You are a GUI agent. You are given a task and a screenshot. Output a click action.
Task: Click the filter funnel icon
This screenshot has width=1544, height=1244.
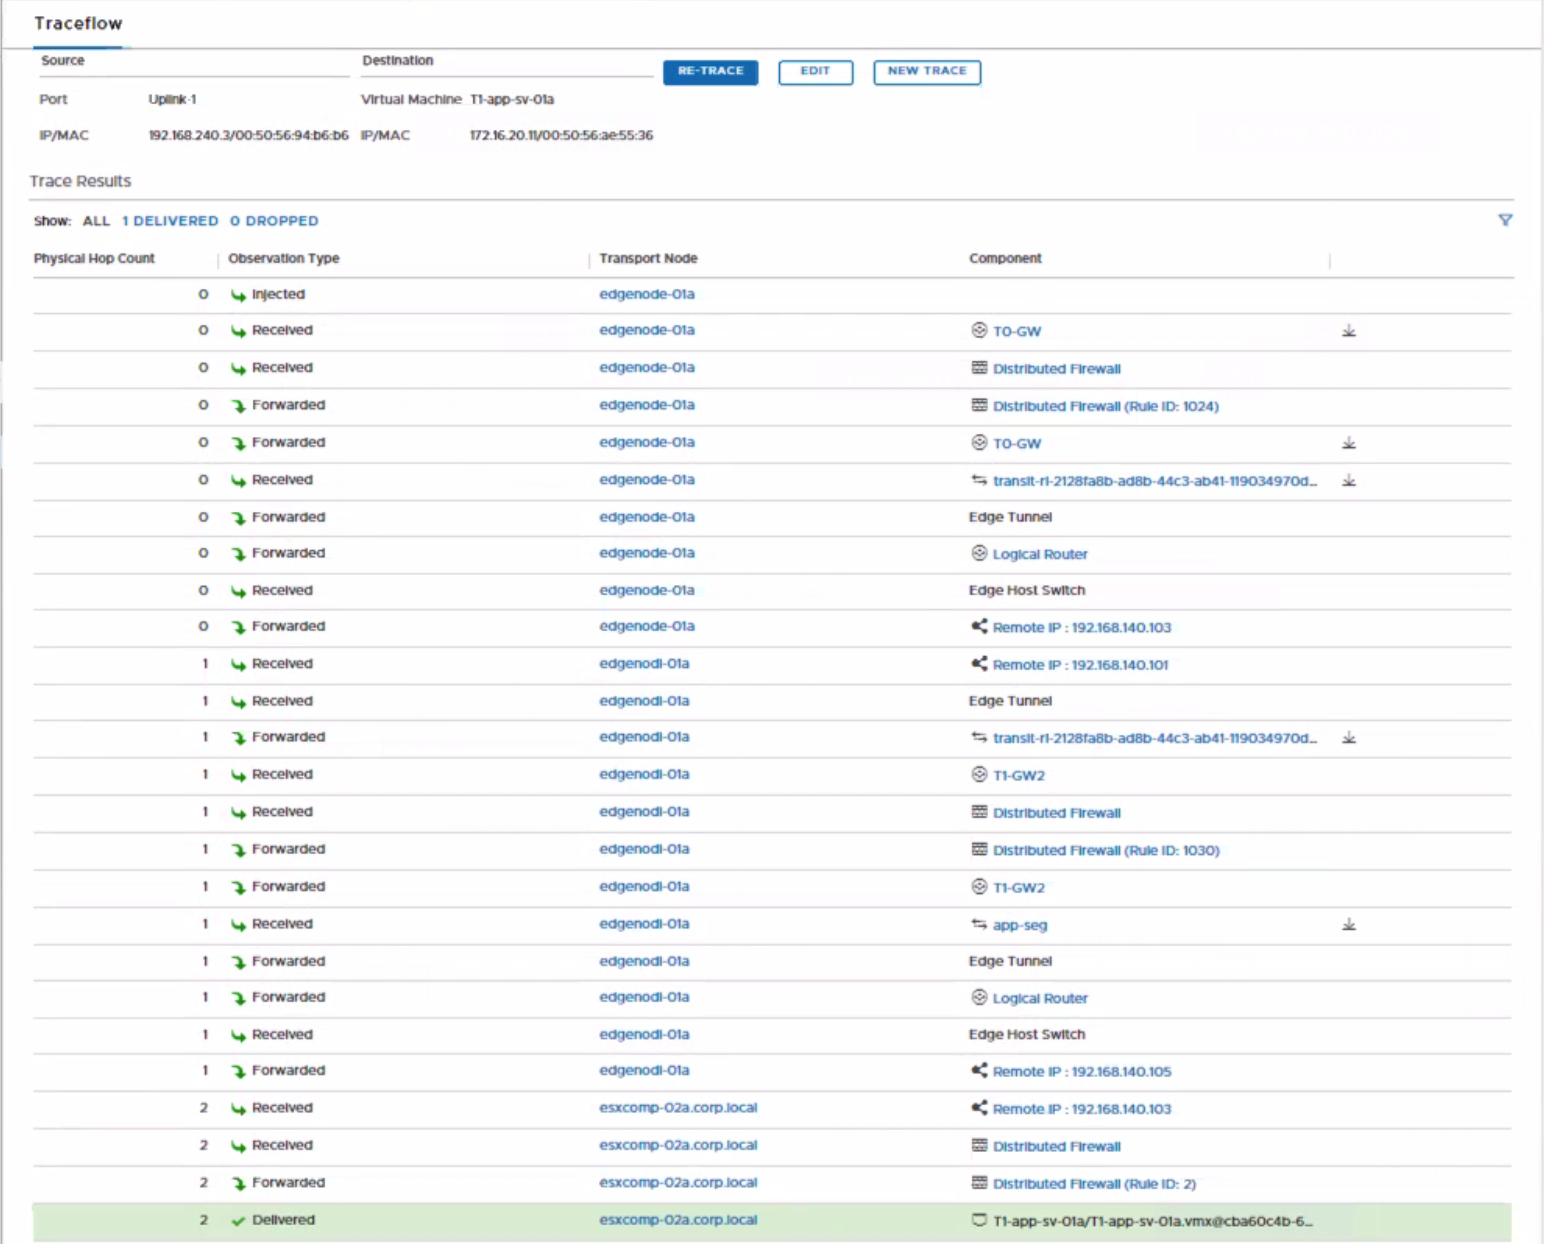point(1505,220)
